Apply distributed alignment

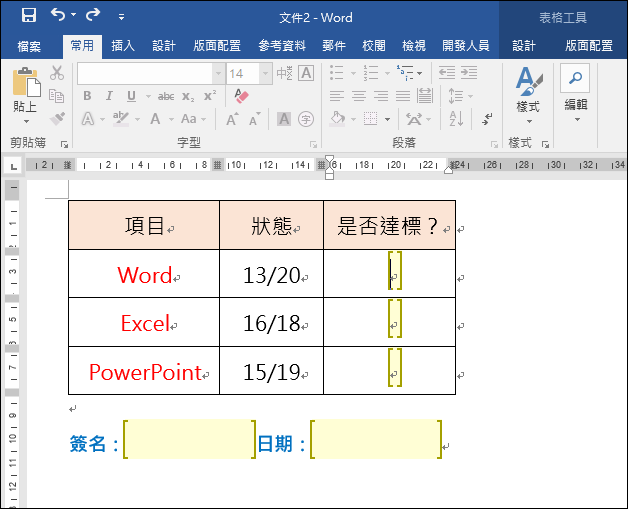pos(425,96)
